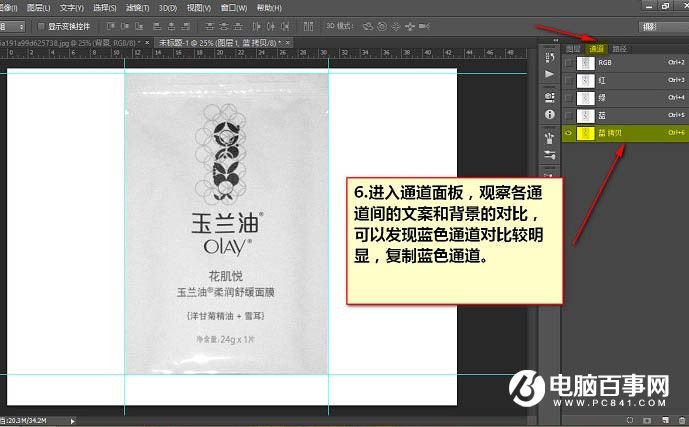Open the Info panel icon

coord(549,115)
